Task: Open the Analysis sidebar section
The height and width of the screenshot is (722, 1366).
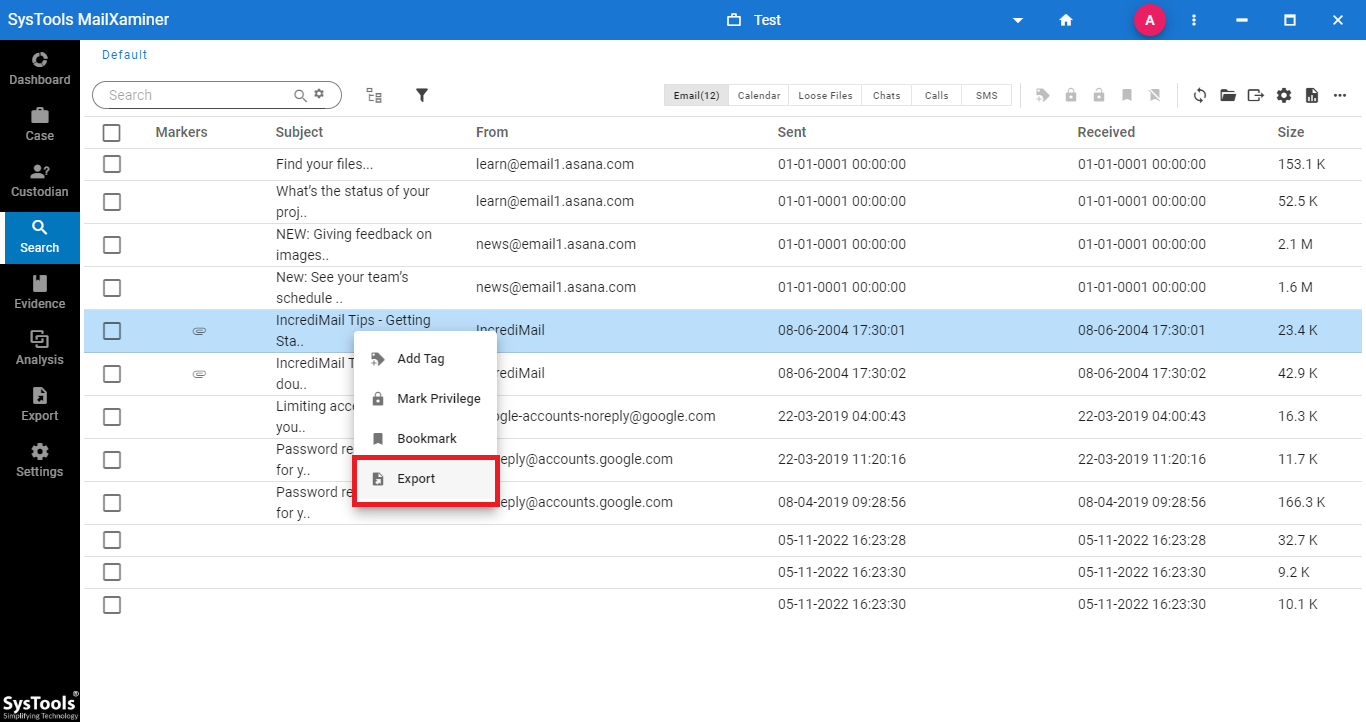Action: click(x=40, y=348)
